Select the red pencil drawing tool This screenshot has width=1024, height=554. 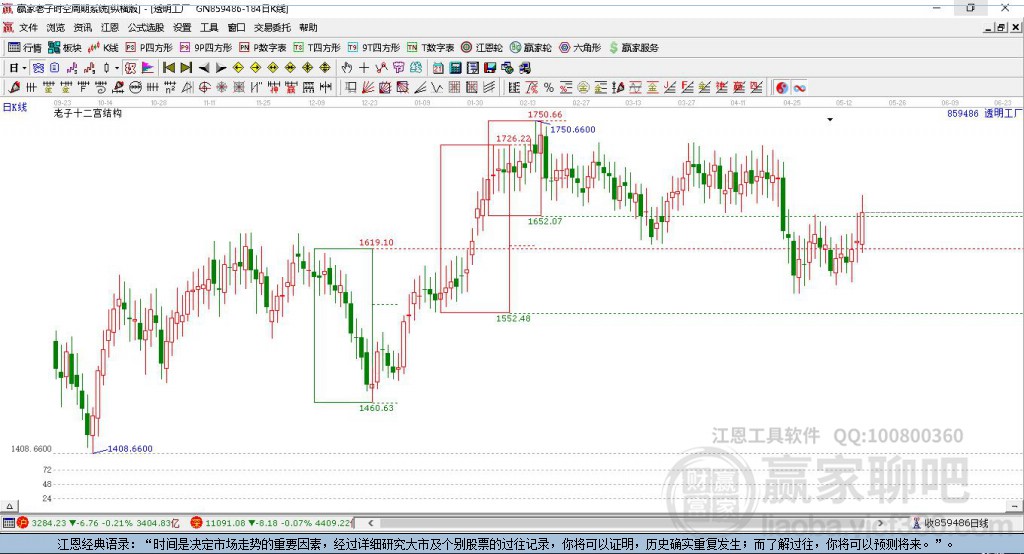14,88
